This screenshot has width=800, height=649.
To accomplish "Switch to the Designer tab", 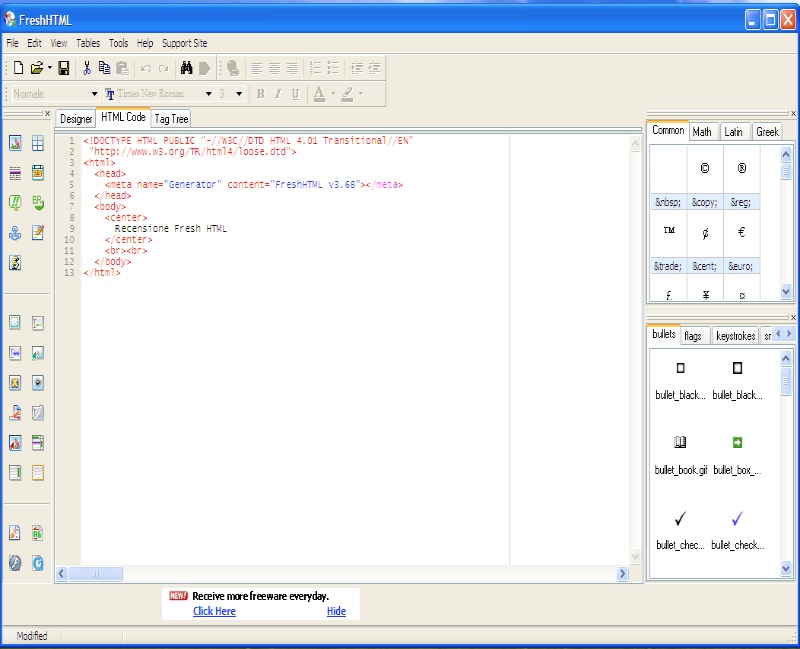I will pyautogui.click(x=76, y=118).
